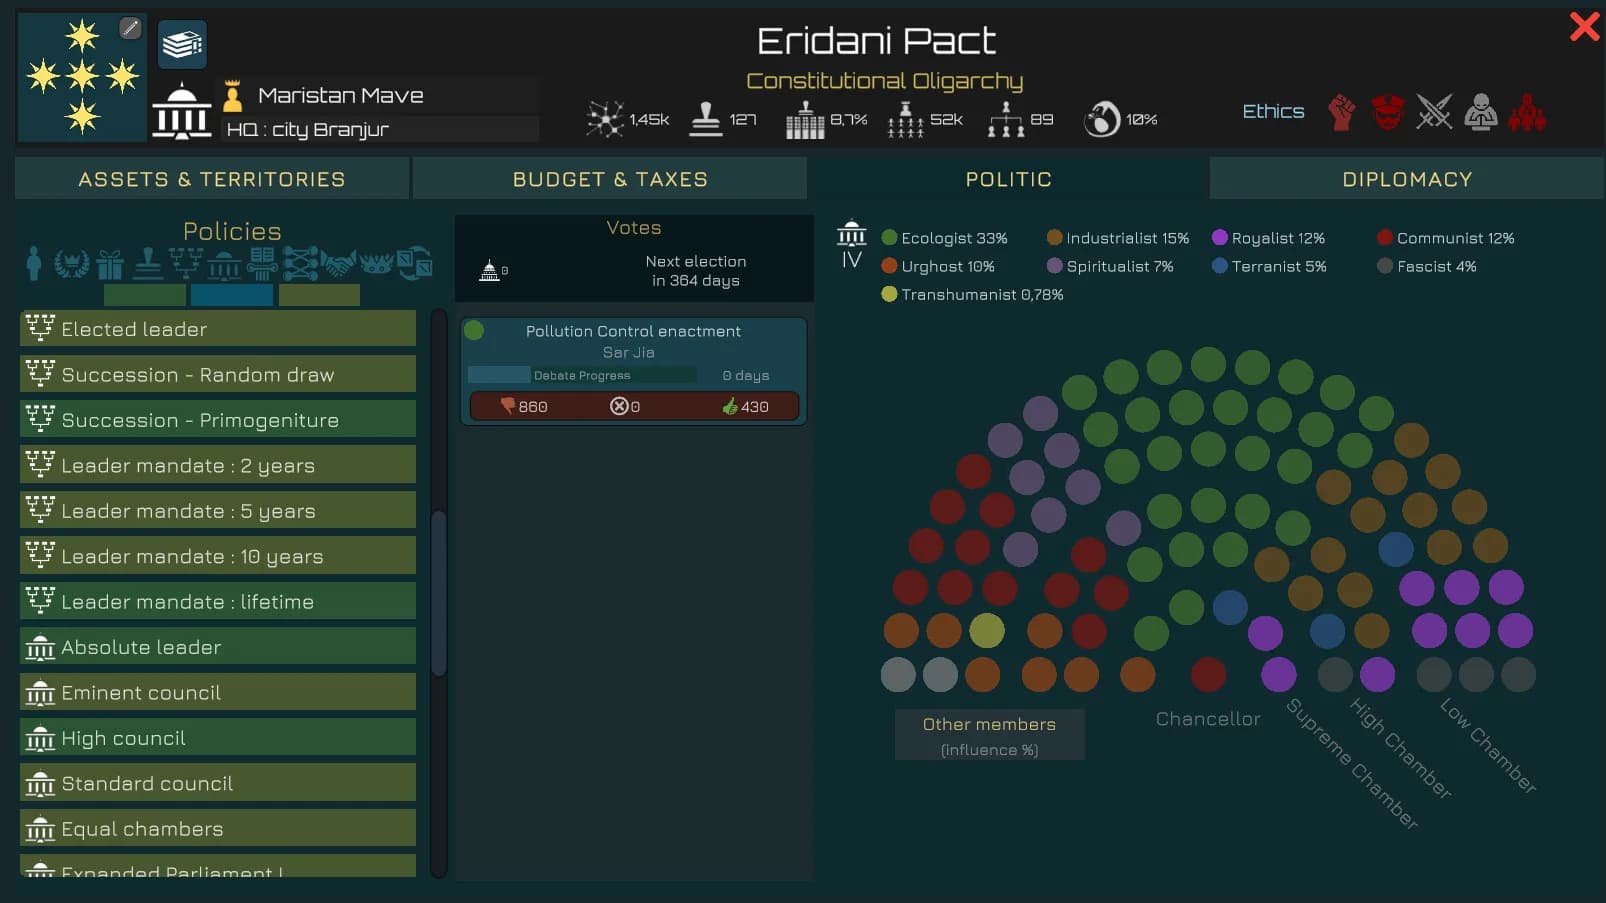Click the gold leader person icon
This screenshot has width=1606, height=903.
pyautogui.click(x=233, y=96)
